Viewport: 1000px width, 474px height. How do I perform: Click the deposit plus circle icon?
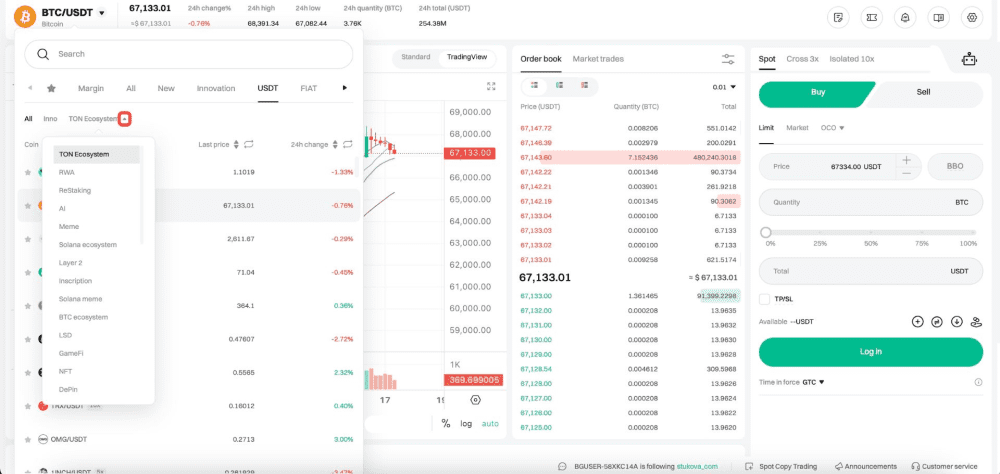tap(917, 322)
